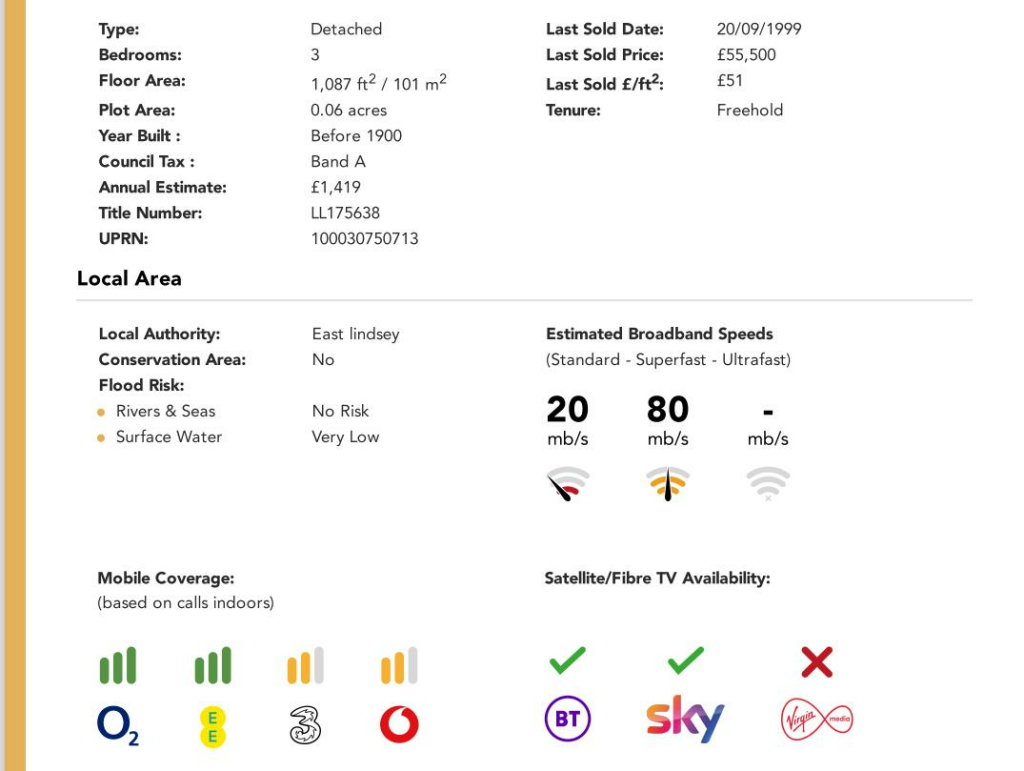Click the title number LL175638
This screenshot has height=771, width=1024.
pyautogui.click(x=345, y=213)
